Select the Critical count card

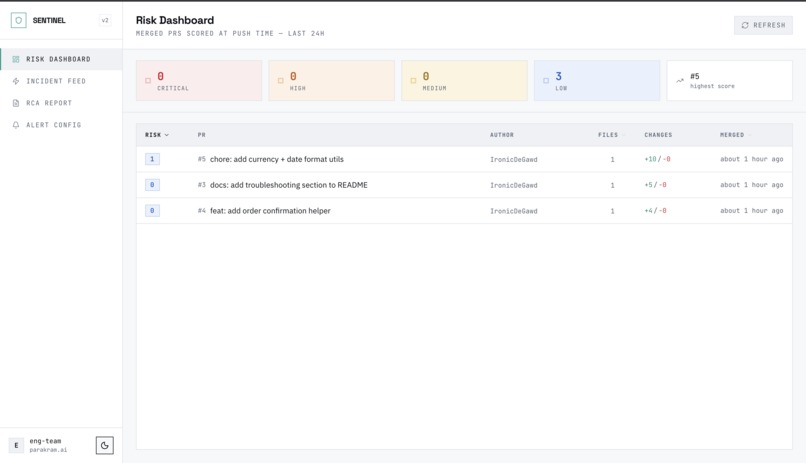point(199,81)
